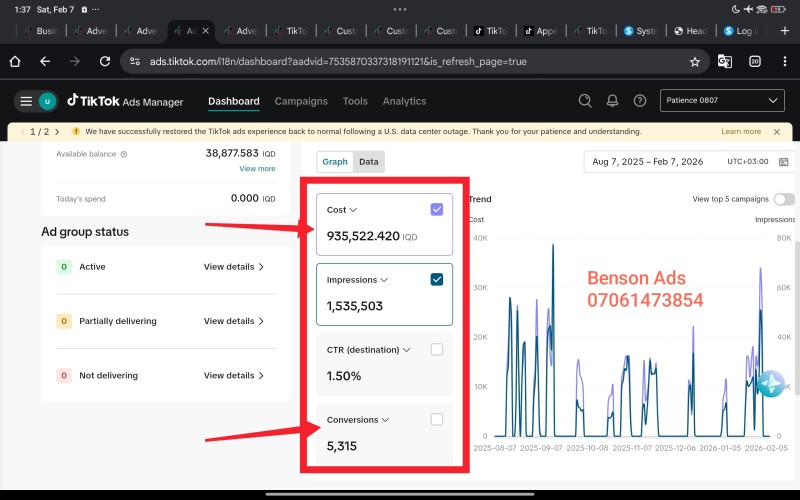Screen dimensions: 800x500
Task: Click the site settings icon in address bar
Action: coord(135,62)
